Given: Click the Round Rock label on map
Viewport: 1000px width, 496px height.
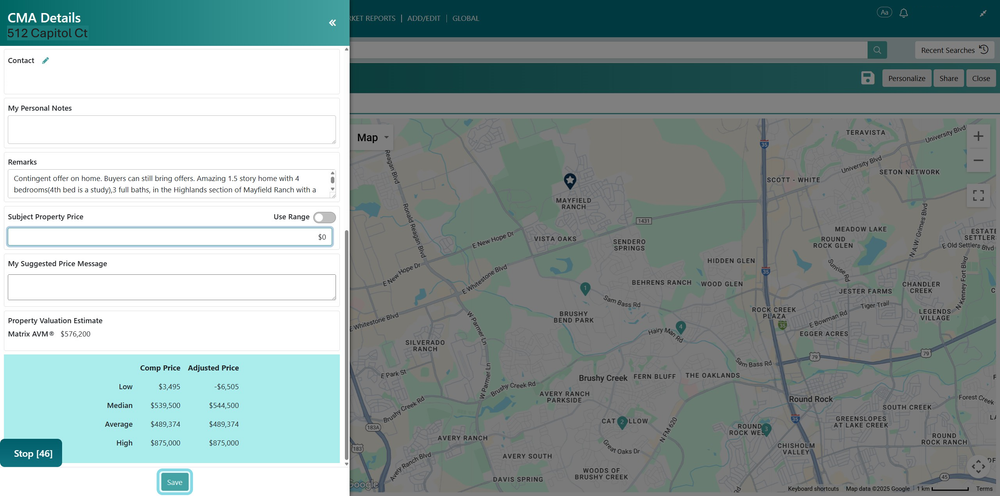Looking at the screenshot, I should (x=809, y=399).
